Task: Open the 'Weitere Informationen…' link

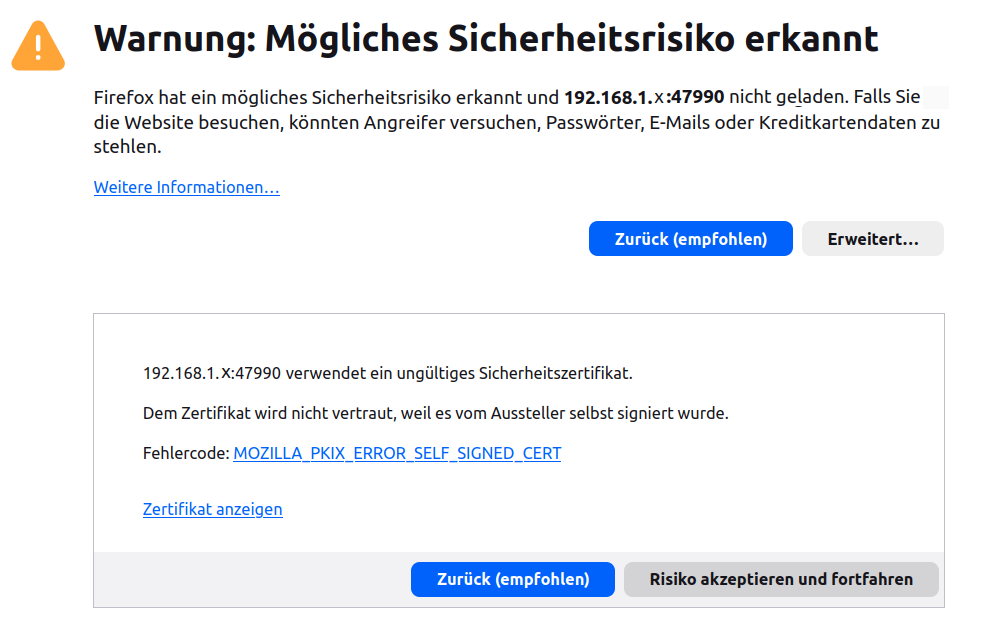Action: click(187, 187)
